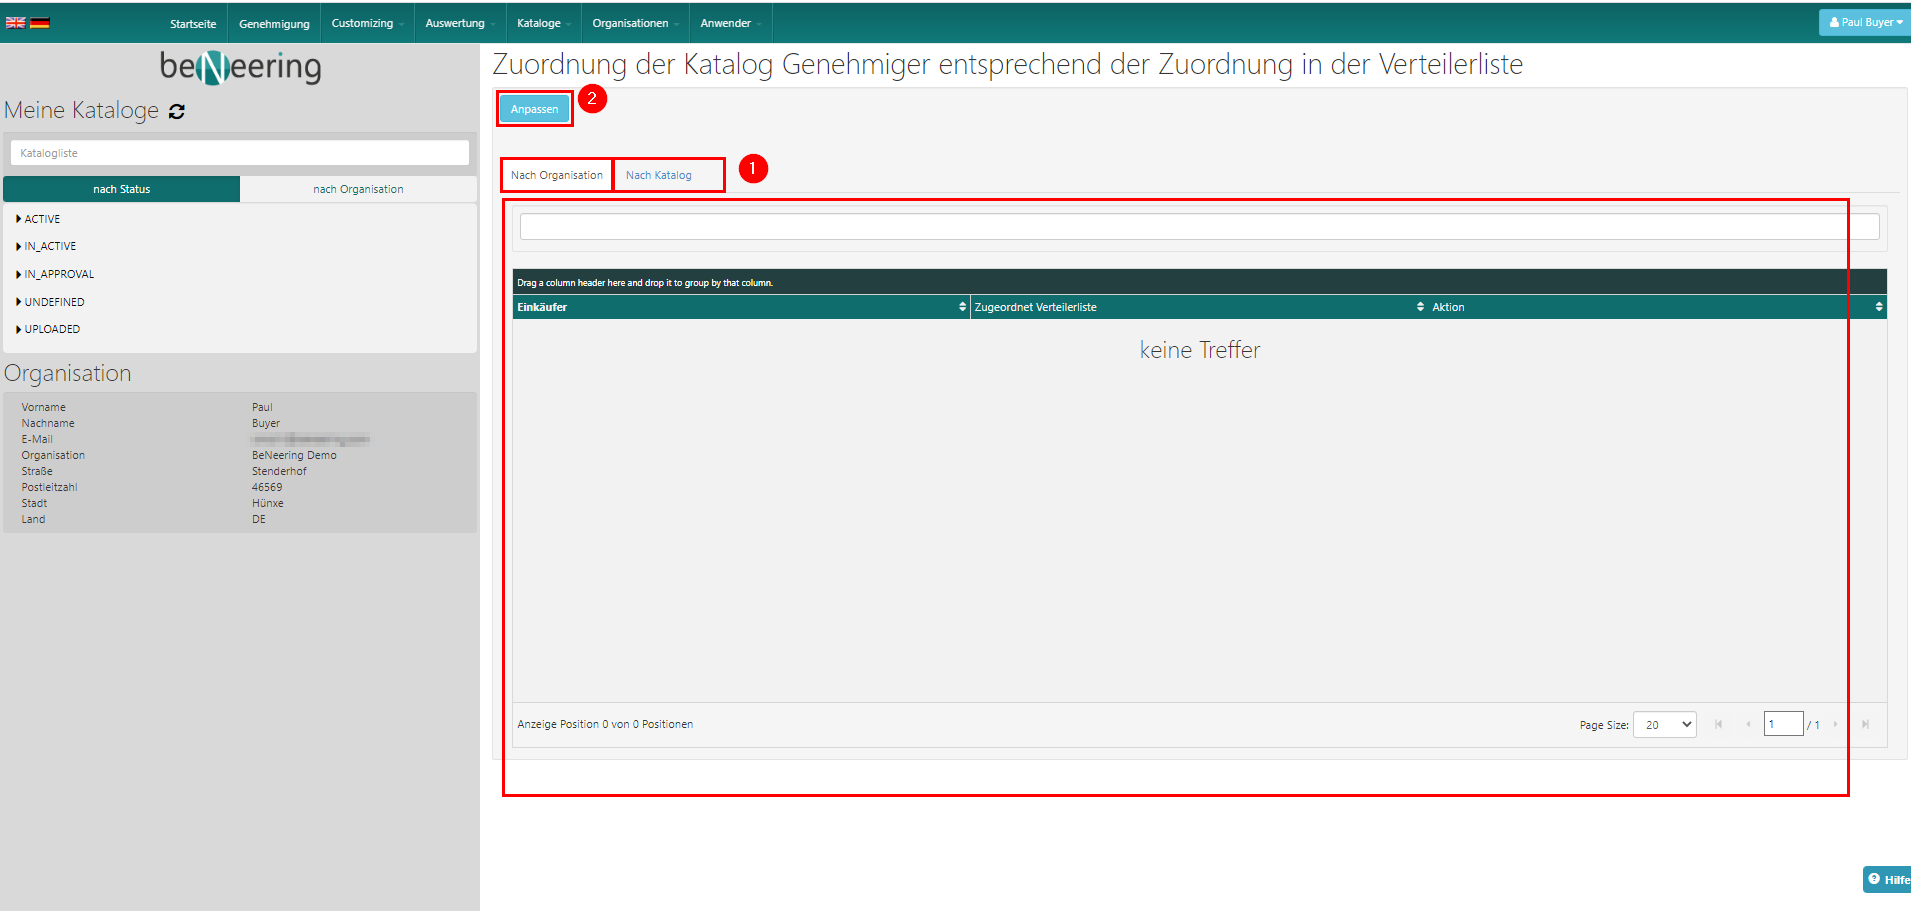
Task: Open Startseite link in navigation
Action: click(x=193, y=23)
